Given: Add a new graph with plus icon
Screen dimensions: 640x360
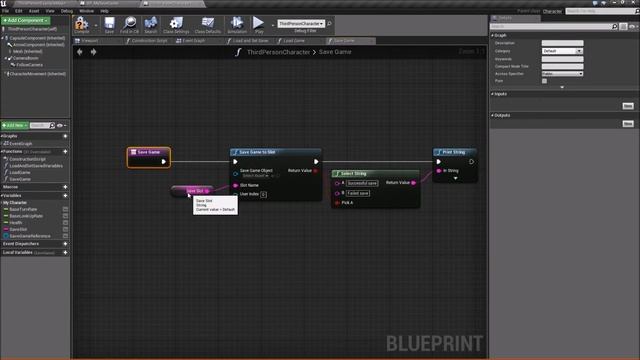Looking at the screenshot, I should coord(65,136).
